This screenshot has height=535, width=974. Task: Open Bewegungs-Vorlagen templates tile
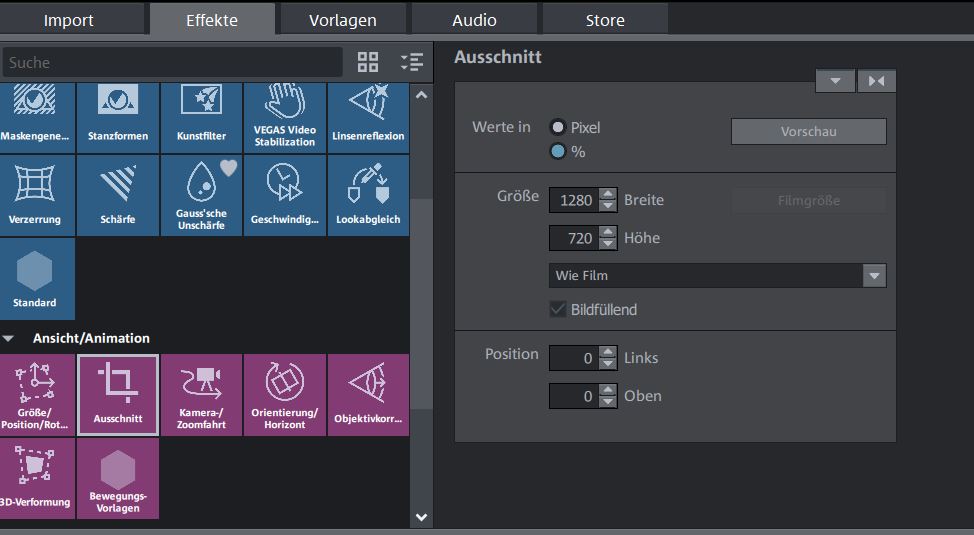click(x=118, y=478)
